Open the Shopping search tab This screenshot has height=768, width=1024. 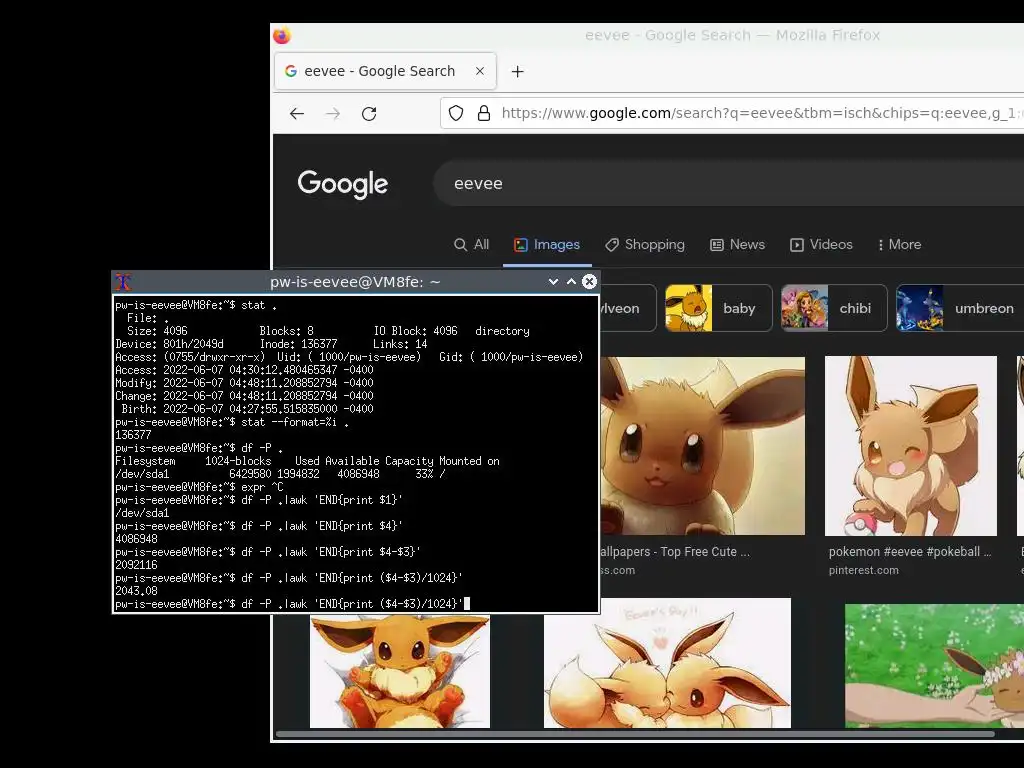coord(645,244)
